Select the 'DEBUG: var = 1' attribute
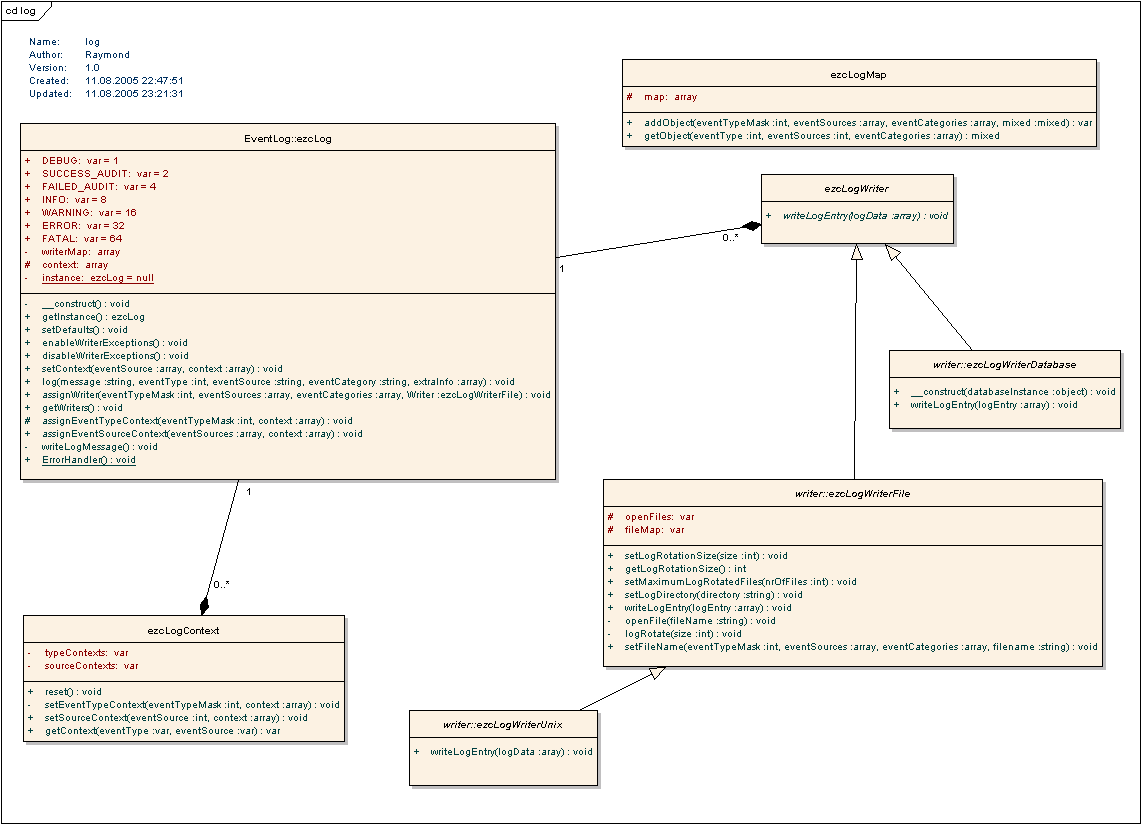 (80, 160)
